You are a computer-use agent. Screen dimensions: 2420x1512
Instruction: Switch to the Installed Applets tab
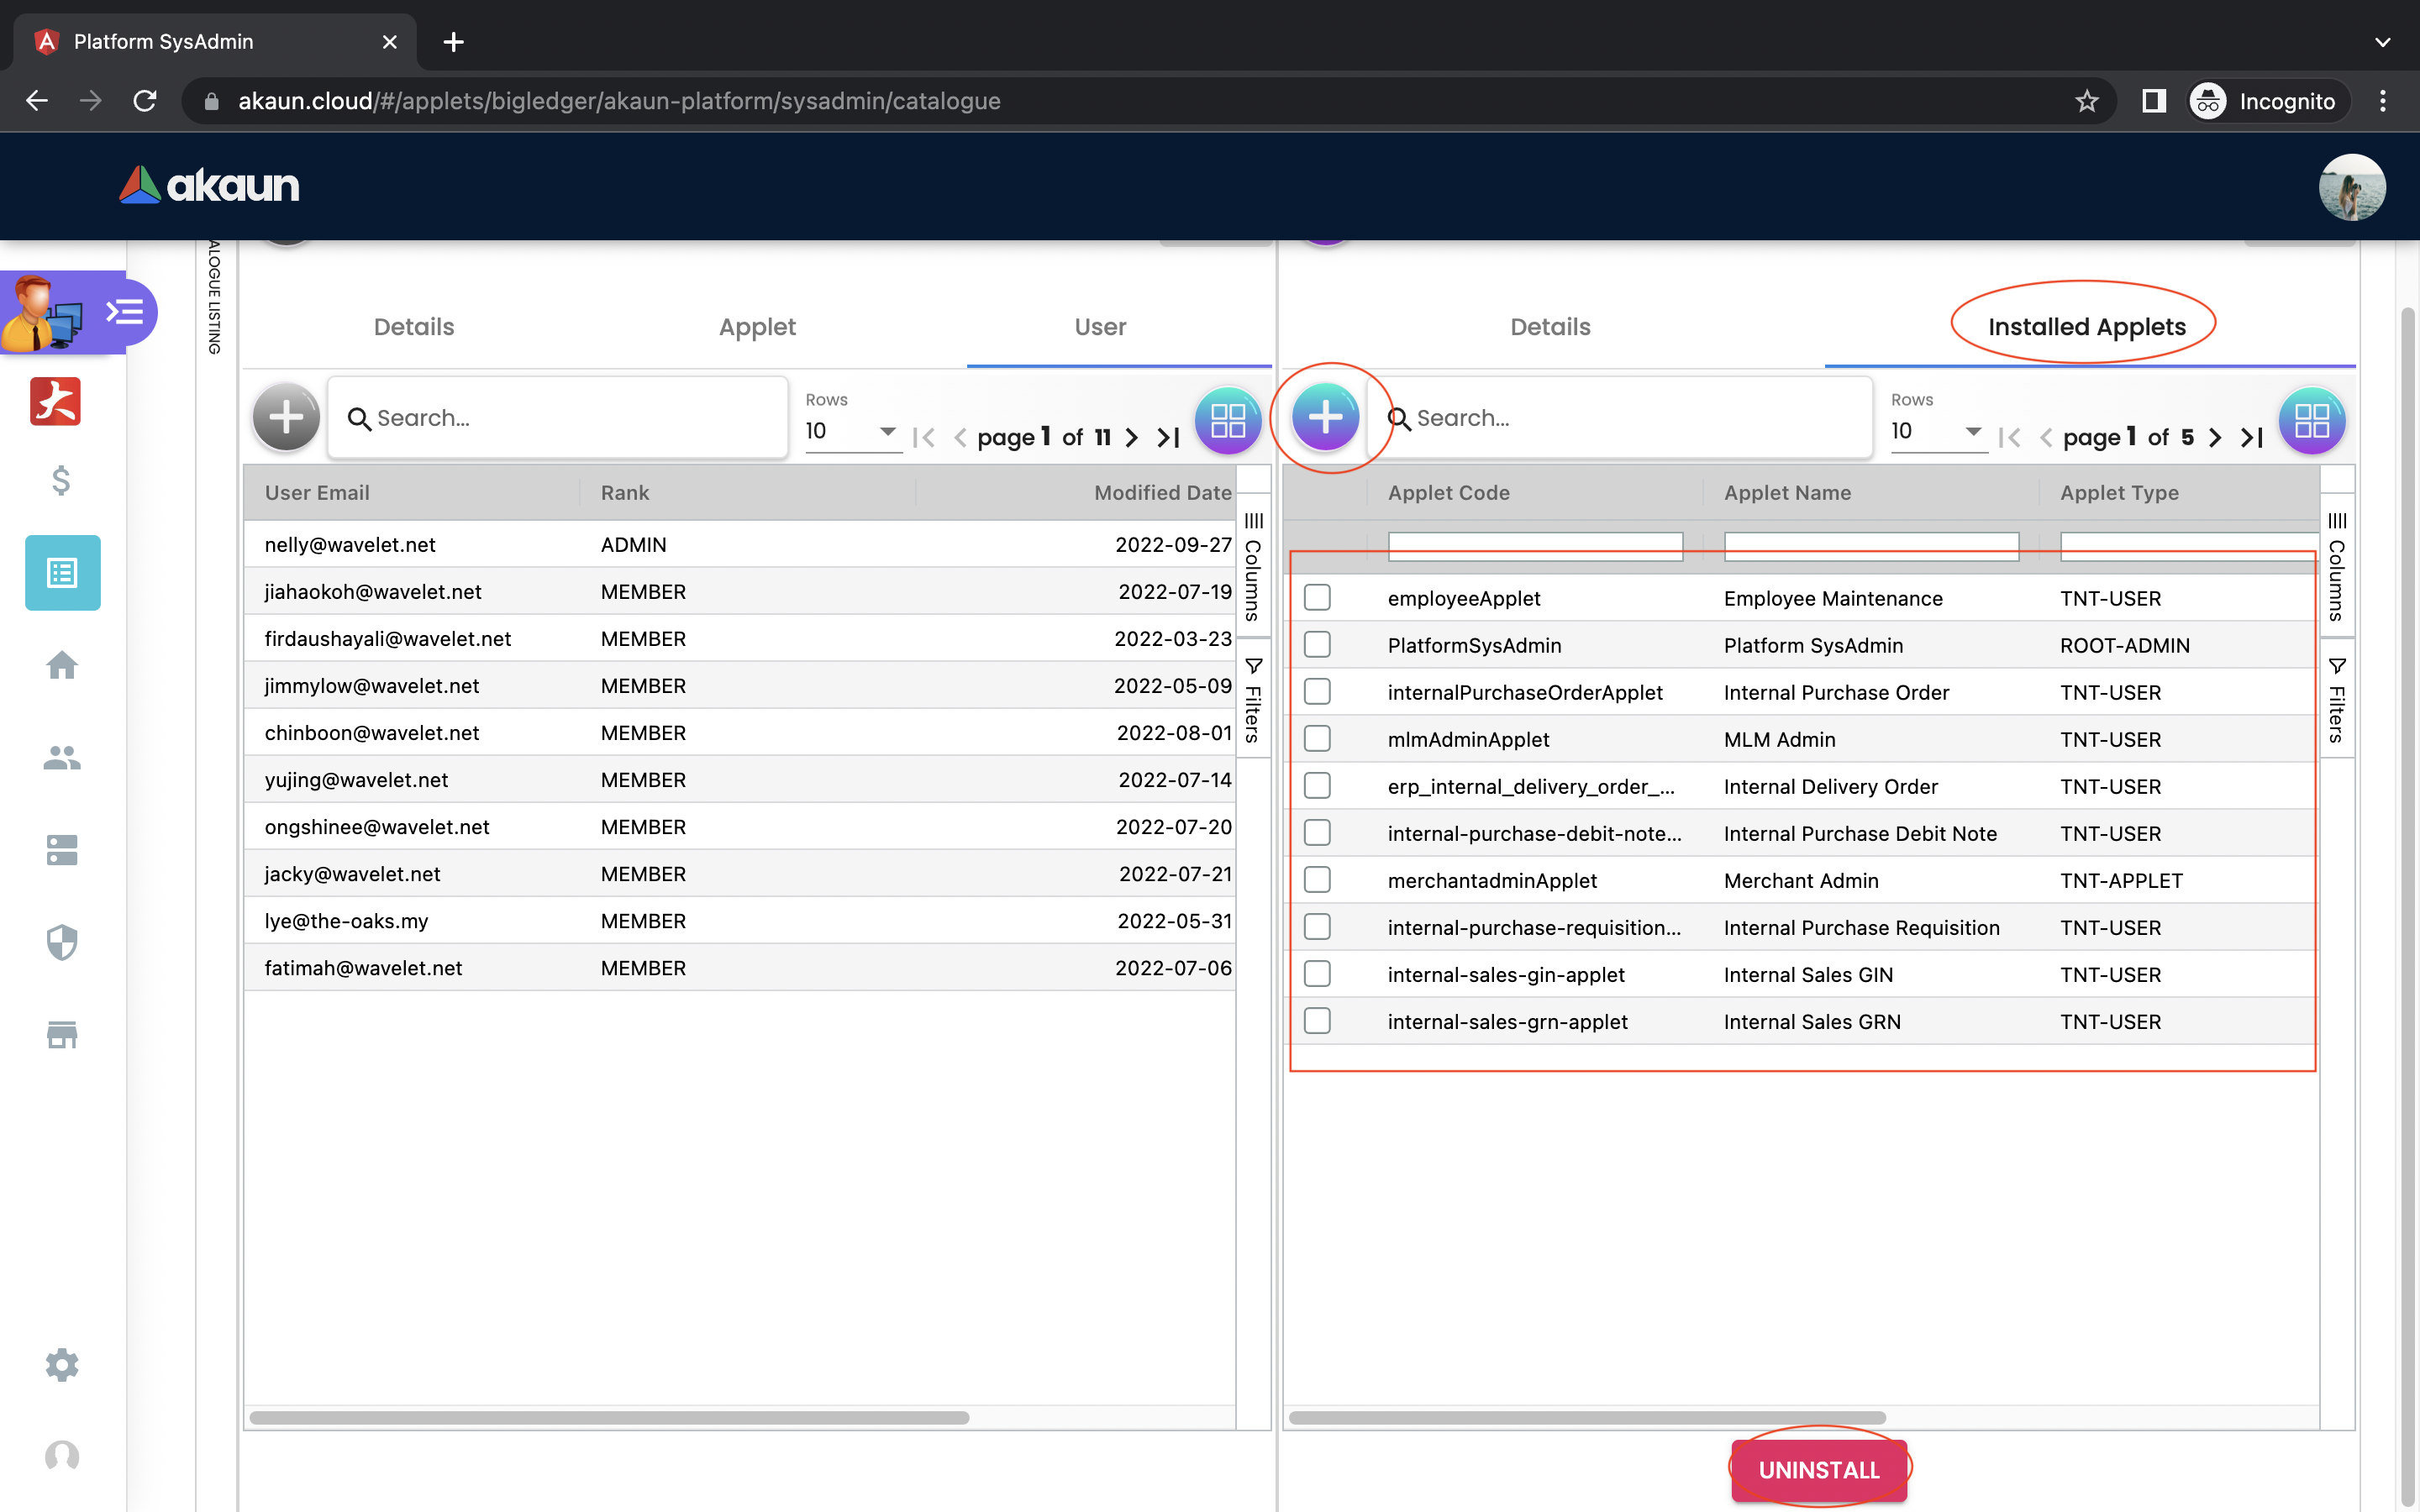click(2086, 327)
